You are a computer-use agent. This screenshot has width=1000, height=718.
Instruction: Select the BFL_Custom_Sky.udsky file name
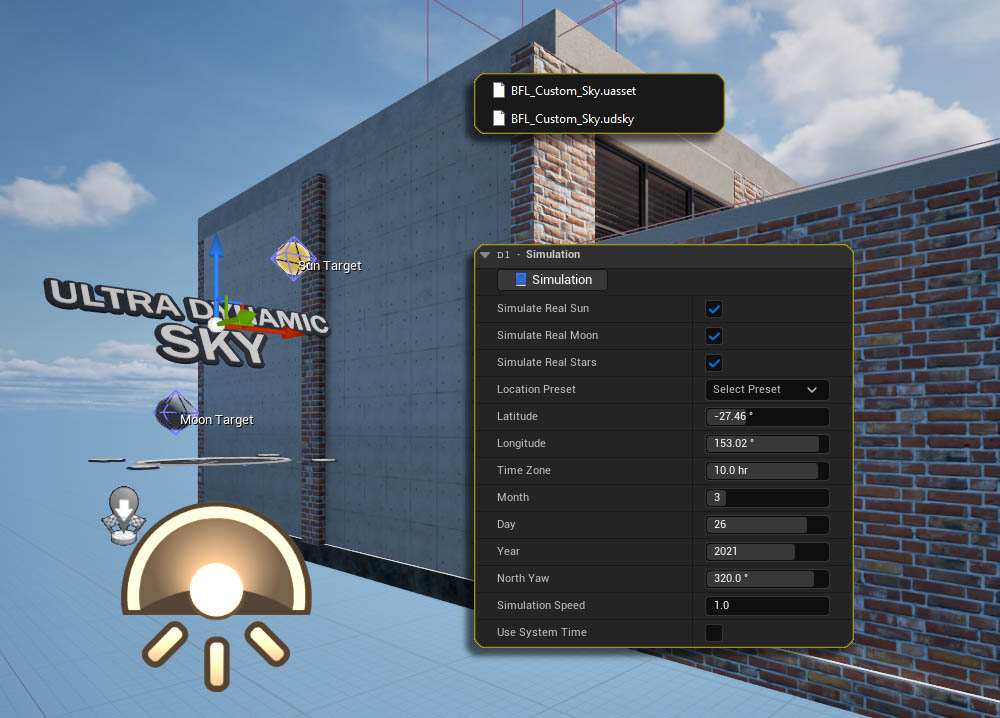[572, 119]
